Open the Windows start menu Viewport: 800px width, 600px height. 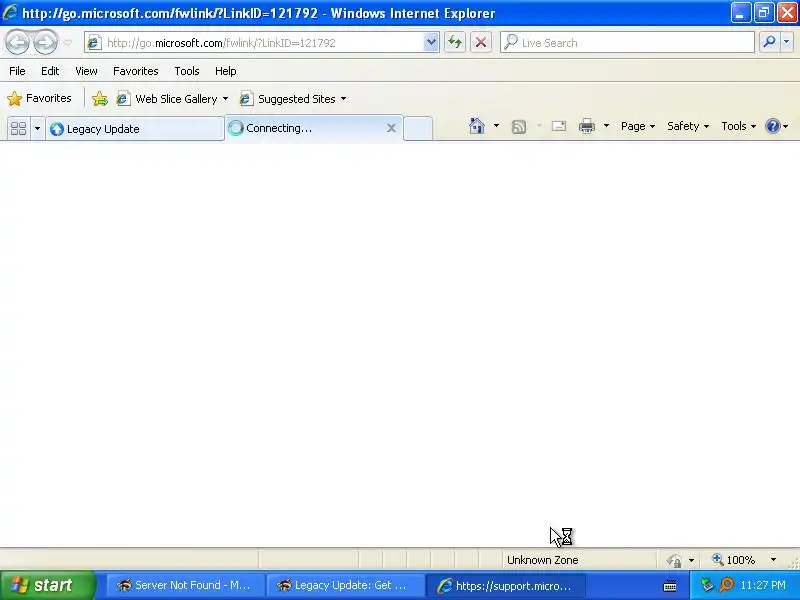coord(48,585)
